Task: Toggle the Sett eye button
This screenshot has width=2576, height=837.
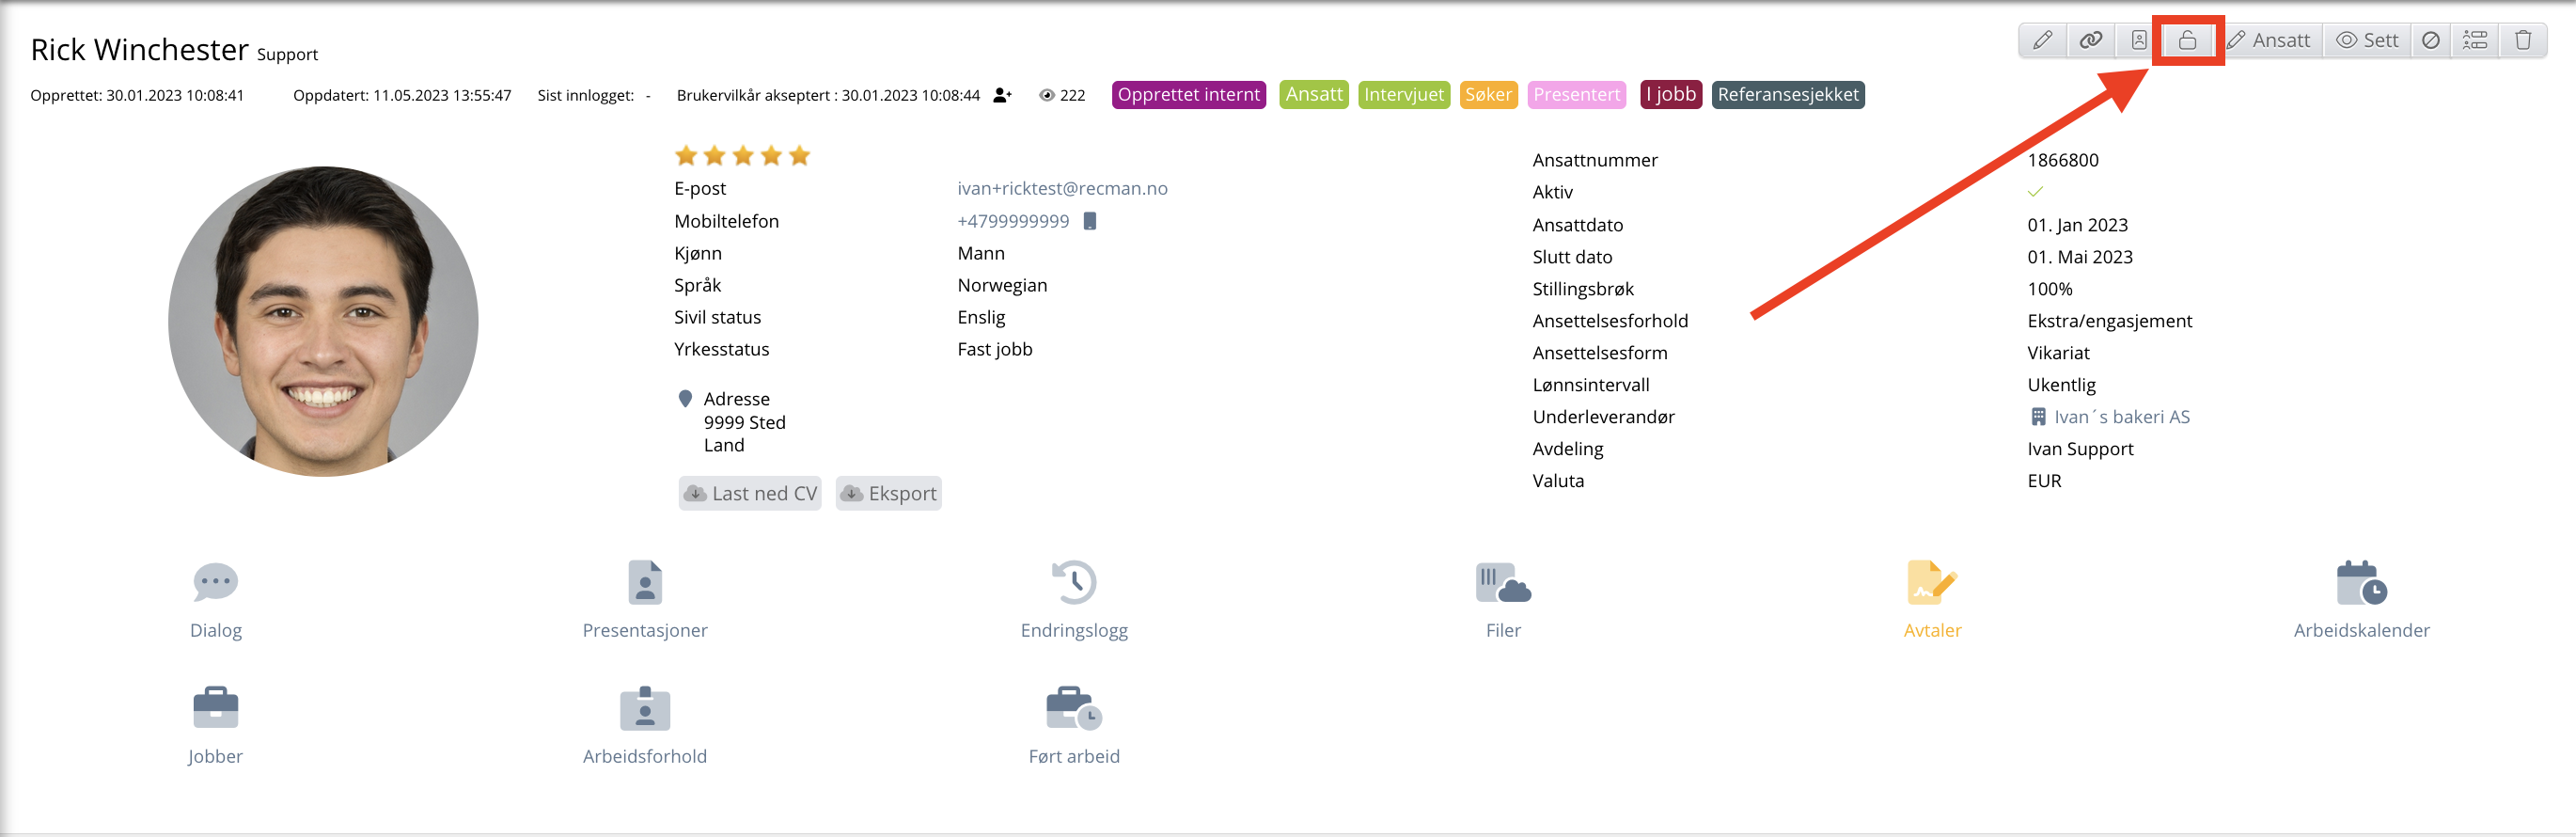Action: coord(2366,40)
